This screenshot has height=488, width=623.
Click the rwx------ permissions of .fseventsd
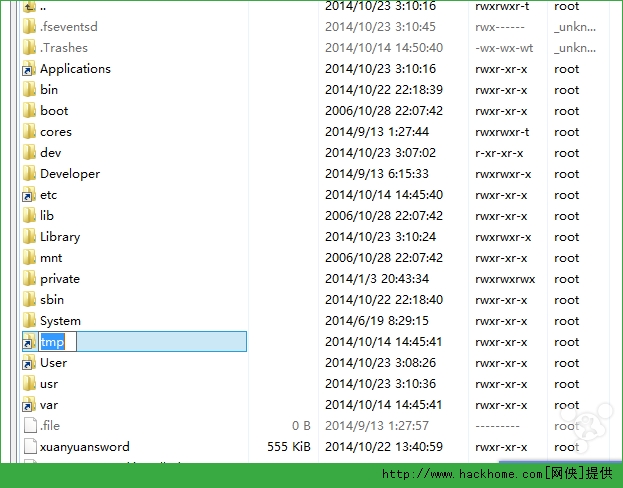[x=500, y=27]
